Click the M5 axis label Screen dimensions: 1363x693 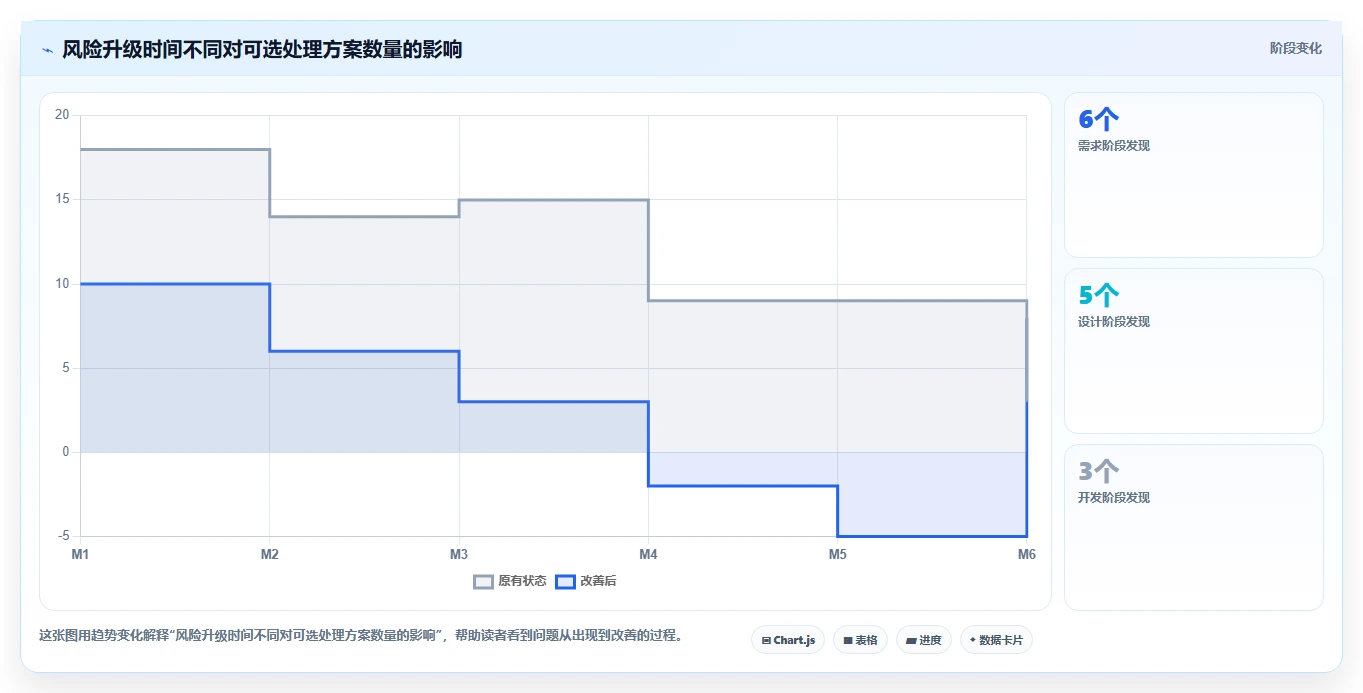click(837, 553)
